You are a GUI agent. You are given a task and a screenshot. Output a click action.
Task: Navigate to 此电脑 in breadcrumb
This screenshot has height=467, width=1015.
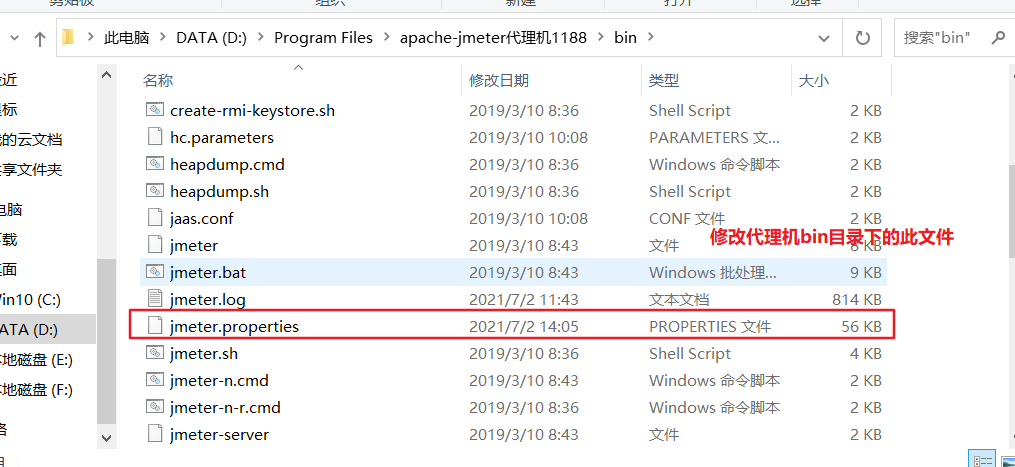tap(127, 38)
